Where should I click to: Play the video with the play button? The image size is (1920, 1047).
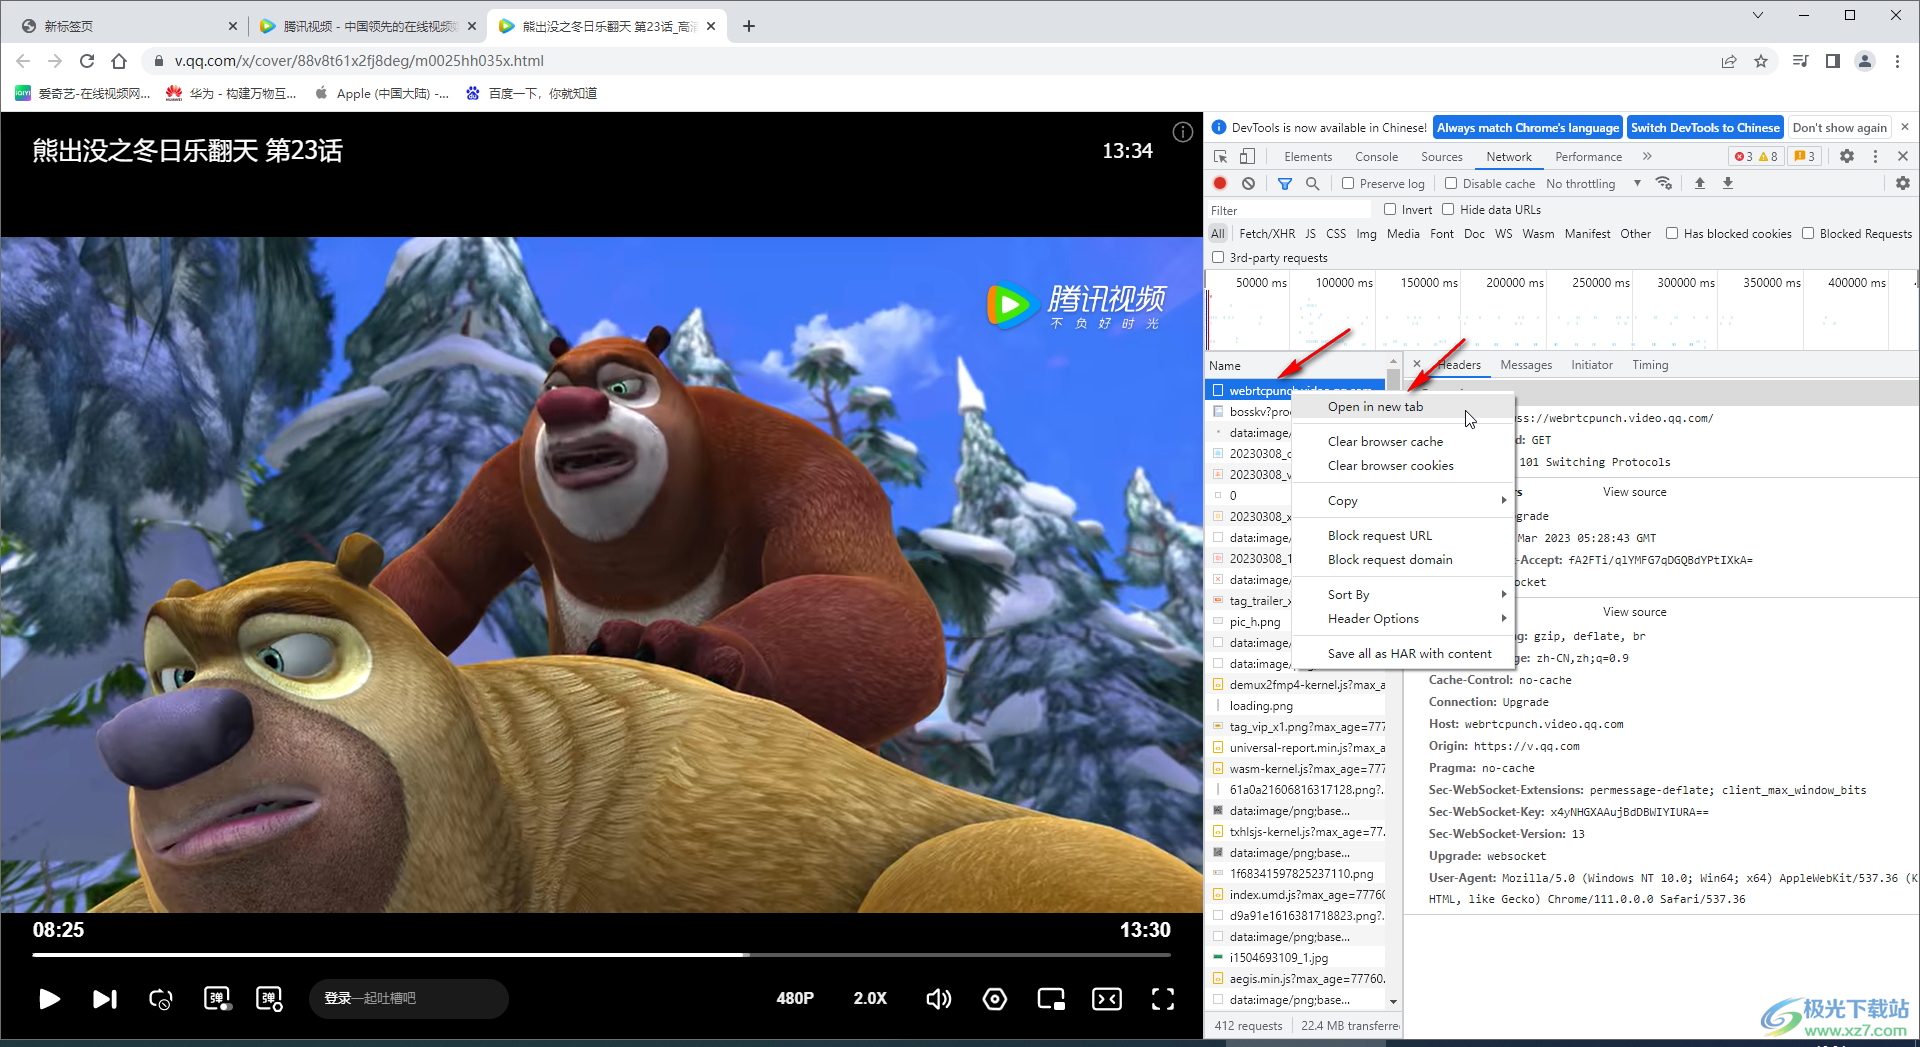tap(49, 999)
